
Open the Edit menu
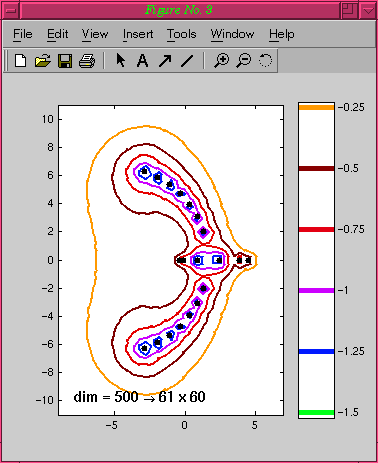57,34
